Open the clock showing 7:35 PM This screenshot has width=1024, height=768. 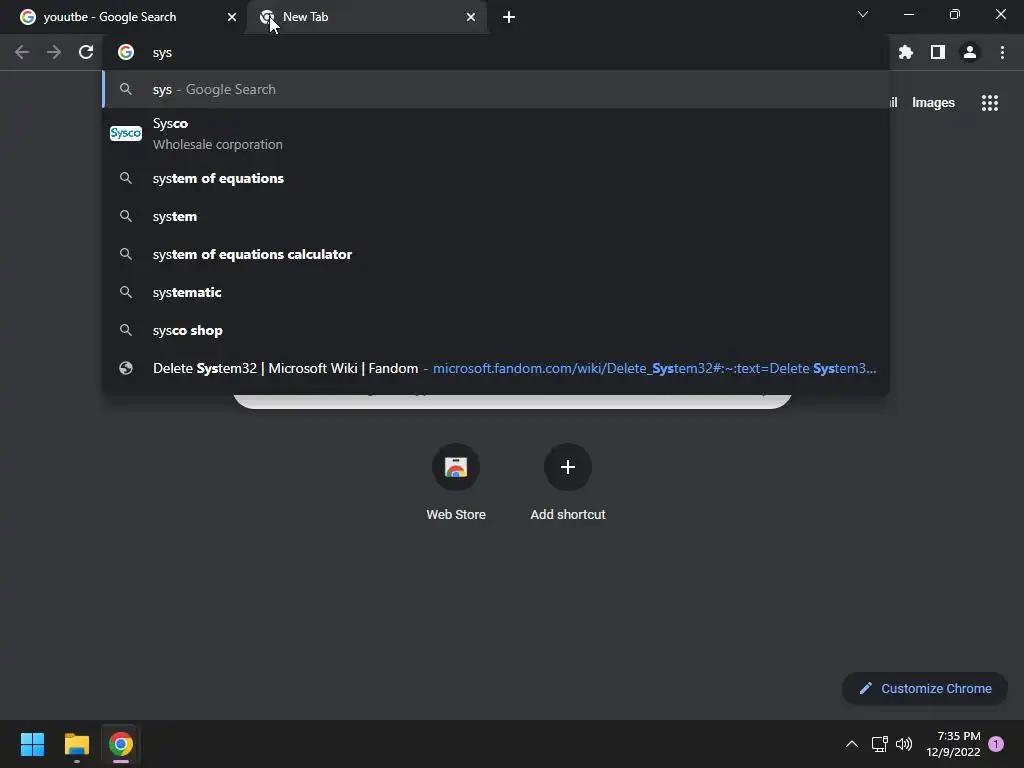tap(953, 744)
